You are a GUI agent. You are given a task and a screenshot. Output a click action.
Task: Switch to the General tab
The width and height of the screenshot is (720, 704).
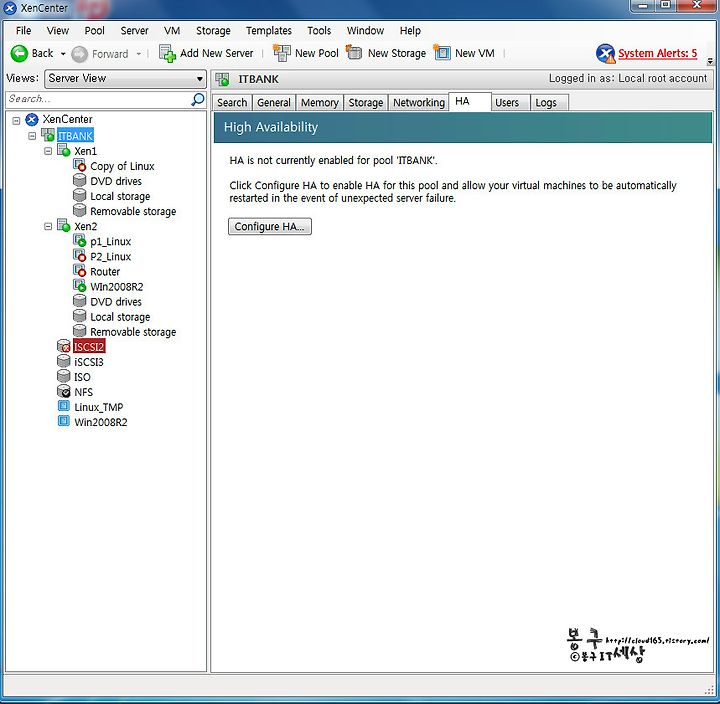click(x=274, y=102)
